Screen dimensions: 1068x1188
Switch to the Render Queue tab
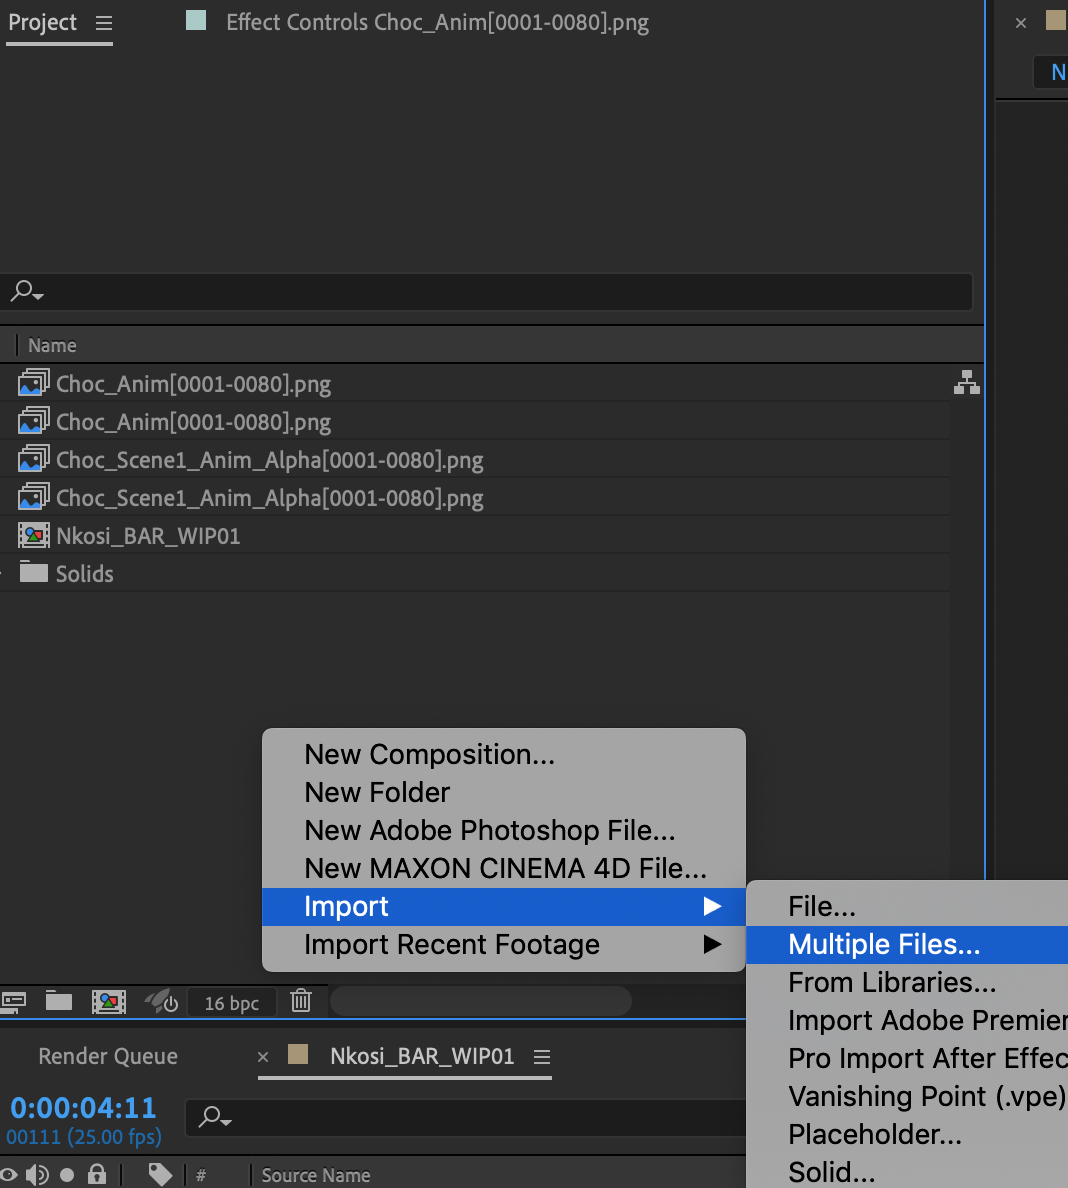point(108,1056)
